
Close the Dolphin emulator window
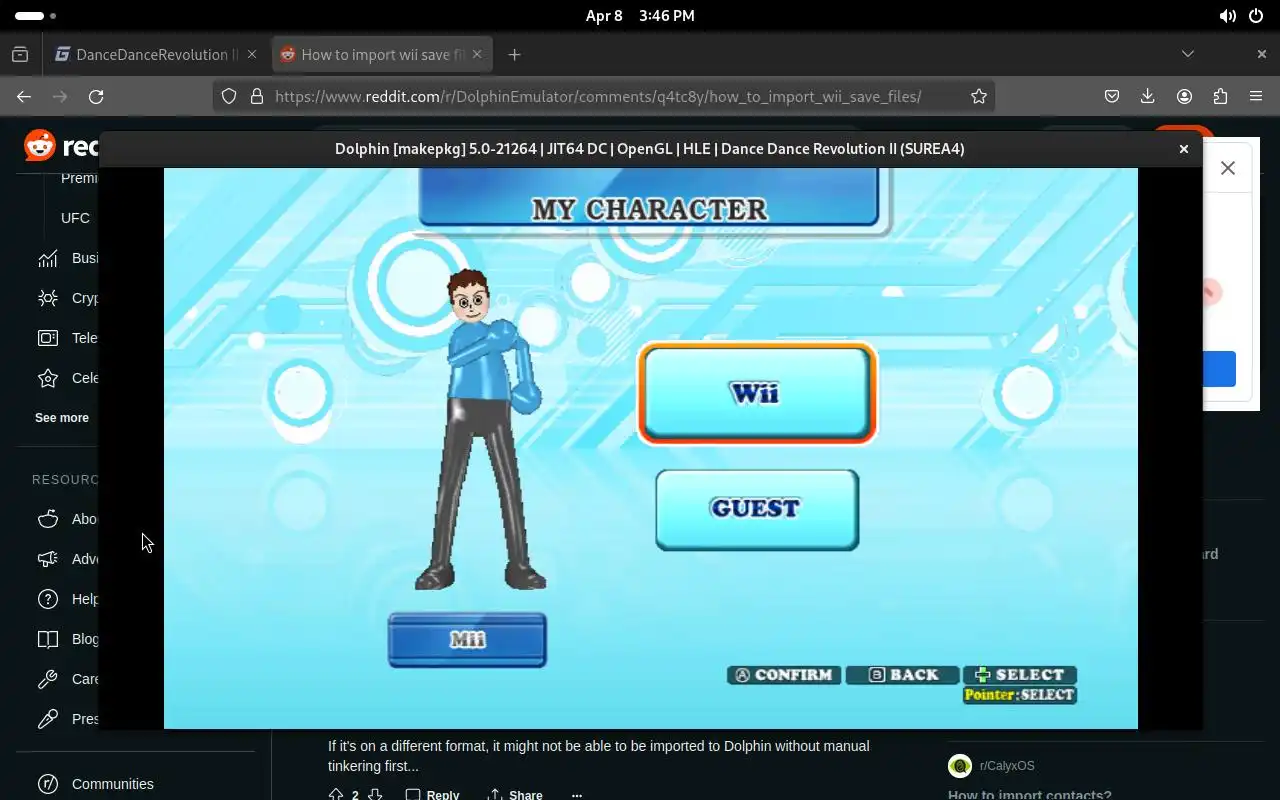[1183, 149]
